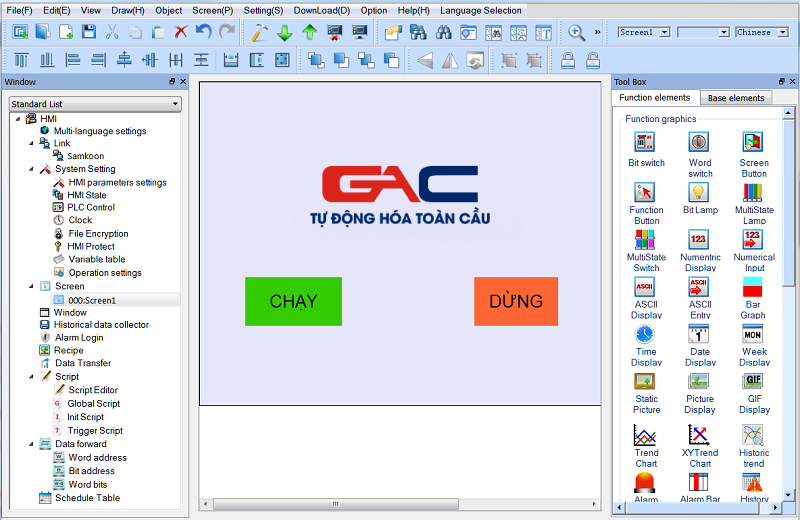The width and height of the screenshot is (800, 520).
Task: Click the orange DỪNG button
Action: [x=516, y=301]
